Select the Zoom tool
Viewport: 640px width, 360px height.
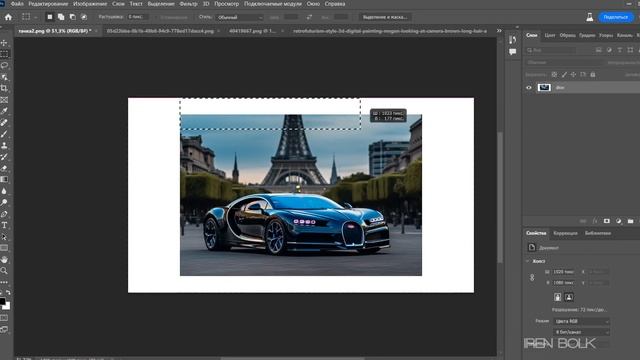tap(4, 271)
